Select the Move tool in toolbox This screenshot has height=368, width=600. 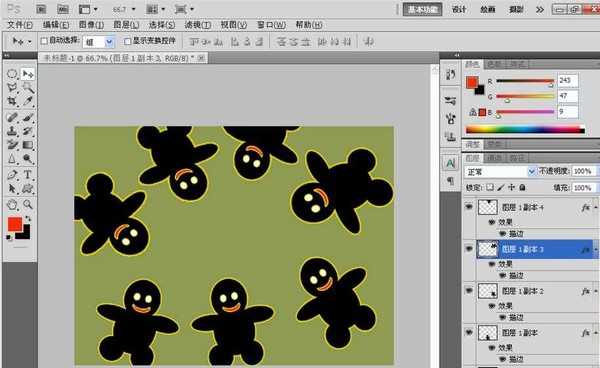pyautogui.click(x=28, y=73)
